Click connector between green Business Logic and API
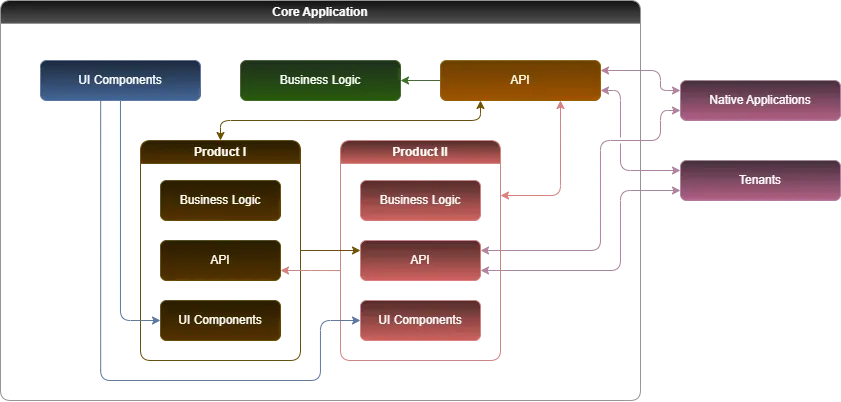 (x=421, y=80)
